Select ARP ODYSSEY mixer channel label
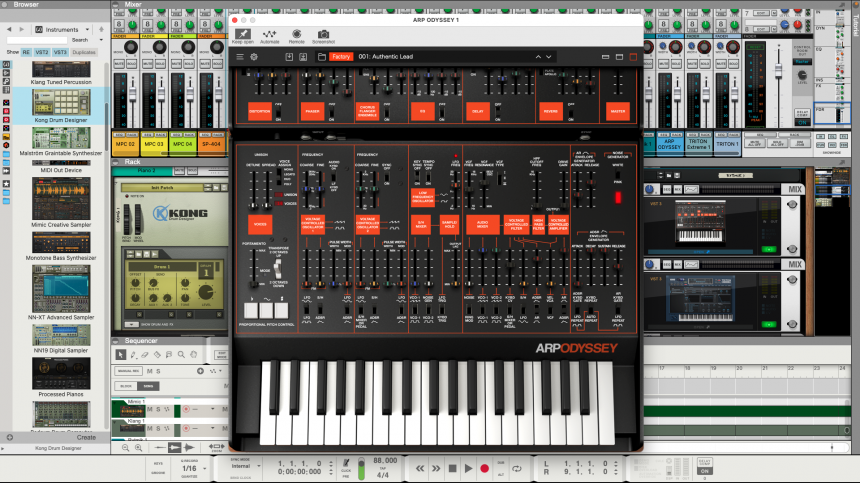Image resolution: width=860 pixels, height=483 pixels. [x=669, y=144]
